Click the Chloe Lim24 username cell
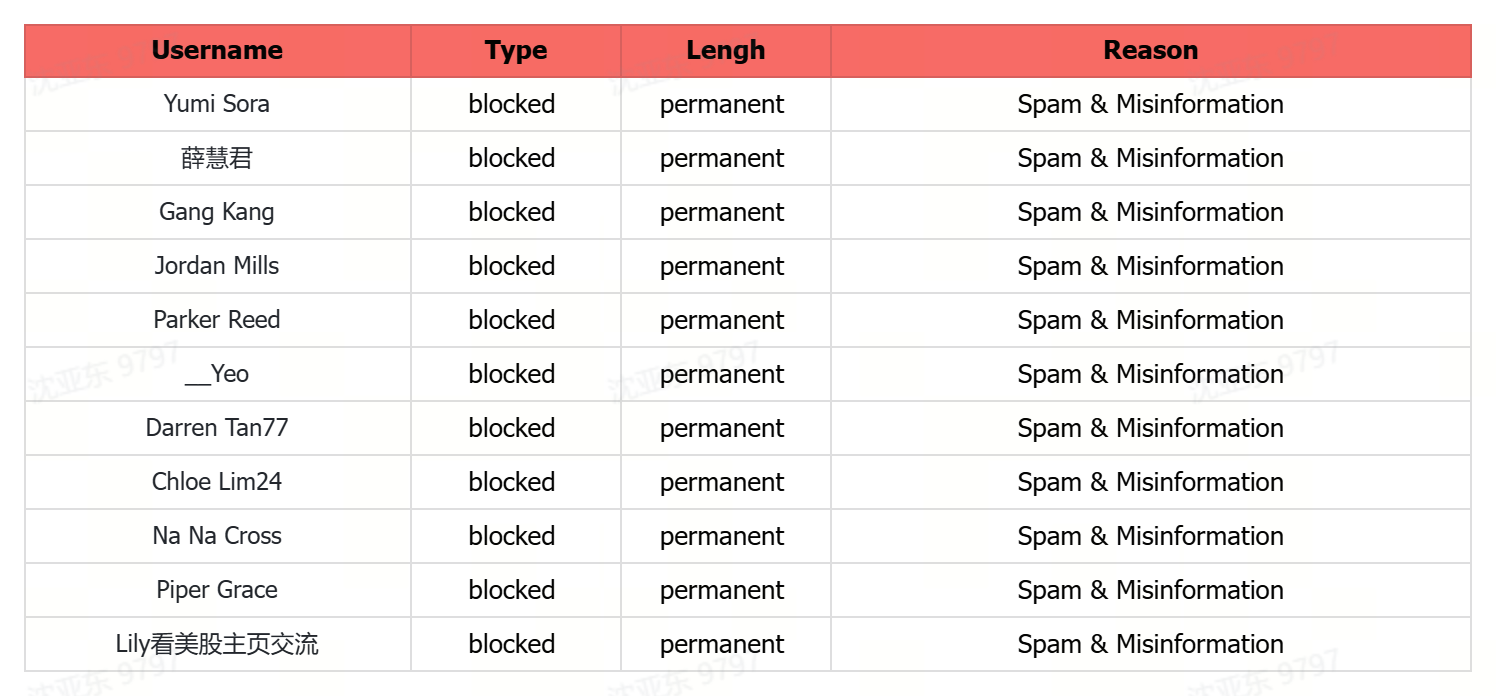 217,482
